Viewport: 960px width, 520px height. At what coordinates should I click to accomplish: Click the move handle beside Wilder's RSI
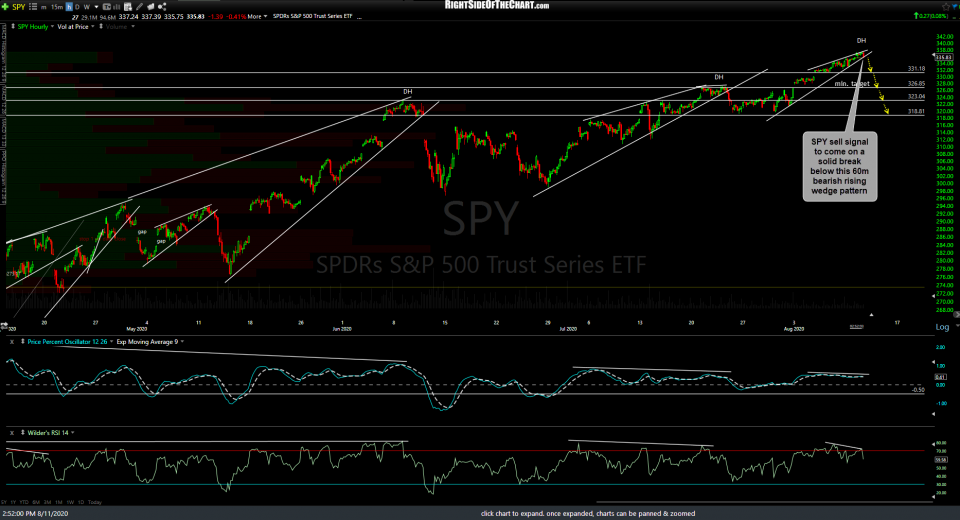click(23, 432)
